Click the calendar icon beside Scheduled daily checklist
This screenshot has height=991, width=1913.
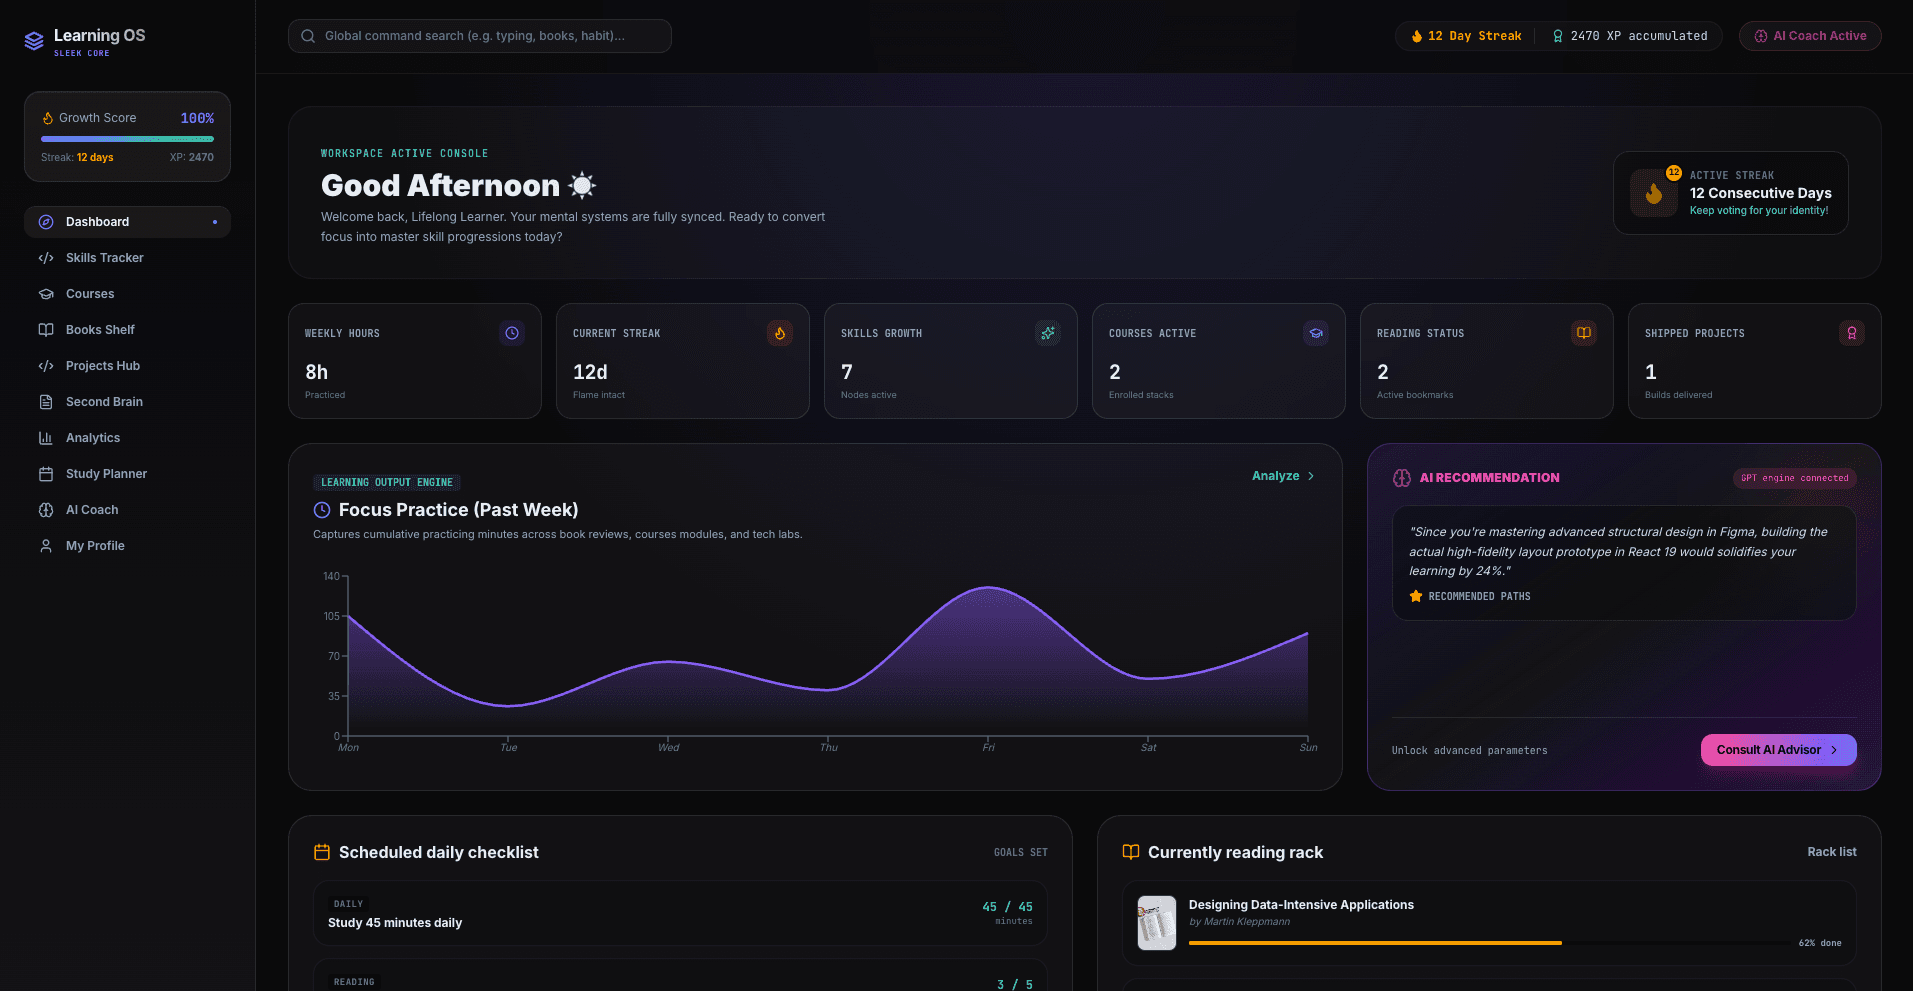click(322, 852)
